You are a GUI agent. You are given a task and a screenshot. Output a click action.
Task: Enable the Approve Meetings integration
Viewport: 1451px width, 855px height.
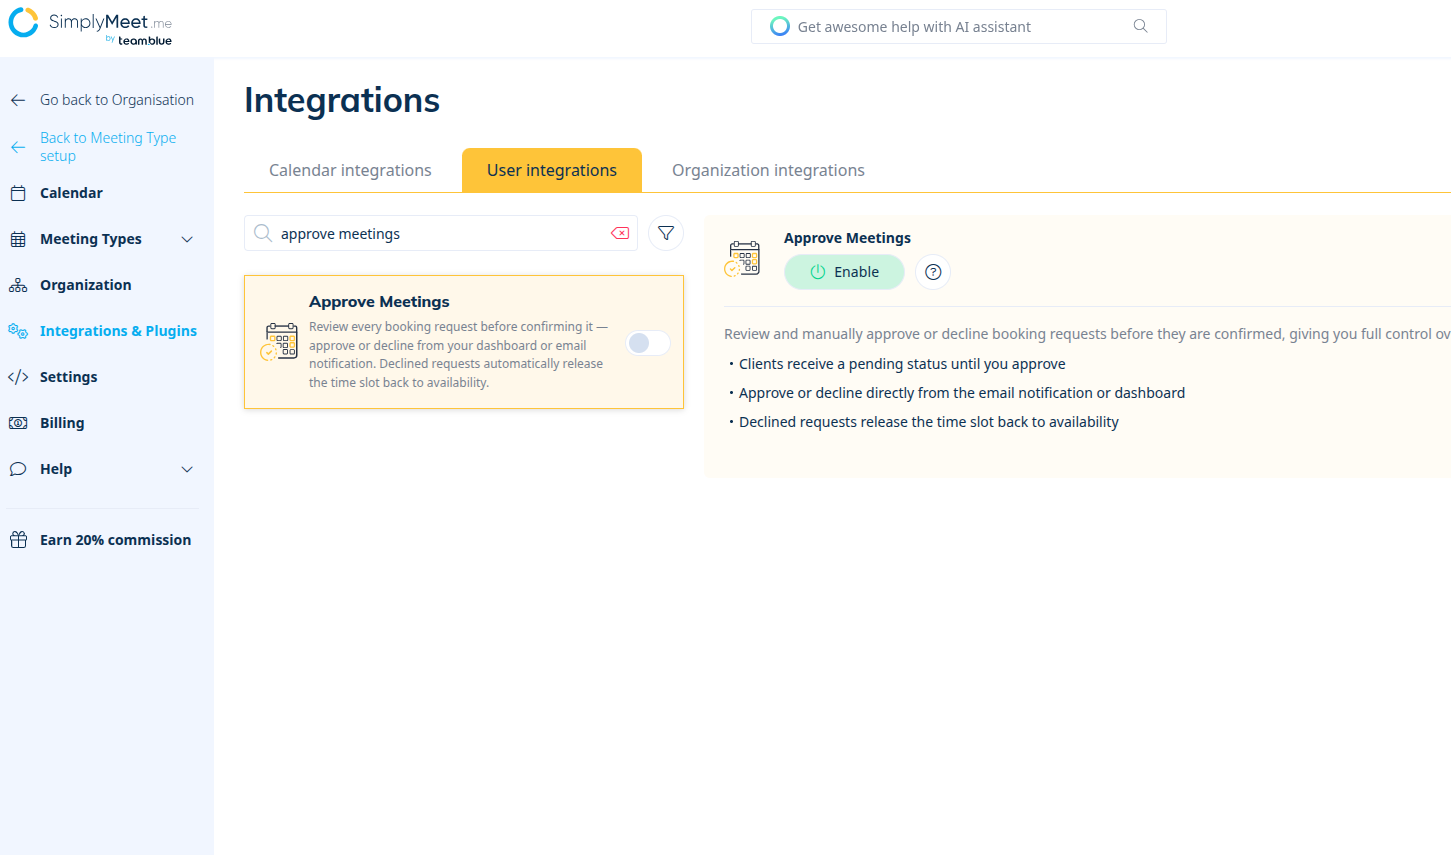click(844, 272)
